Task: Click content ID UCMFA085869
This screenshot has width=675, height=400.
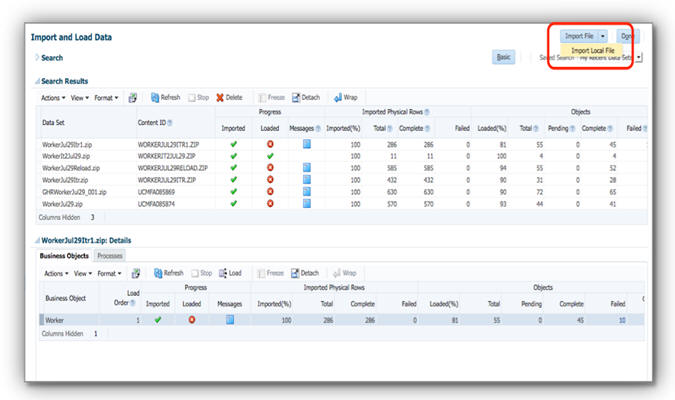Action: click(156, 192)
